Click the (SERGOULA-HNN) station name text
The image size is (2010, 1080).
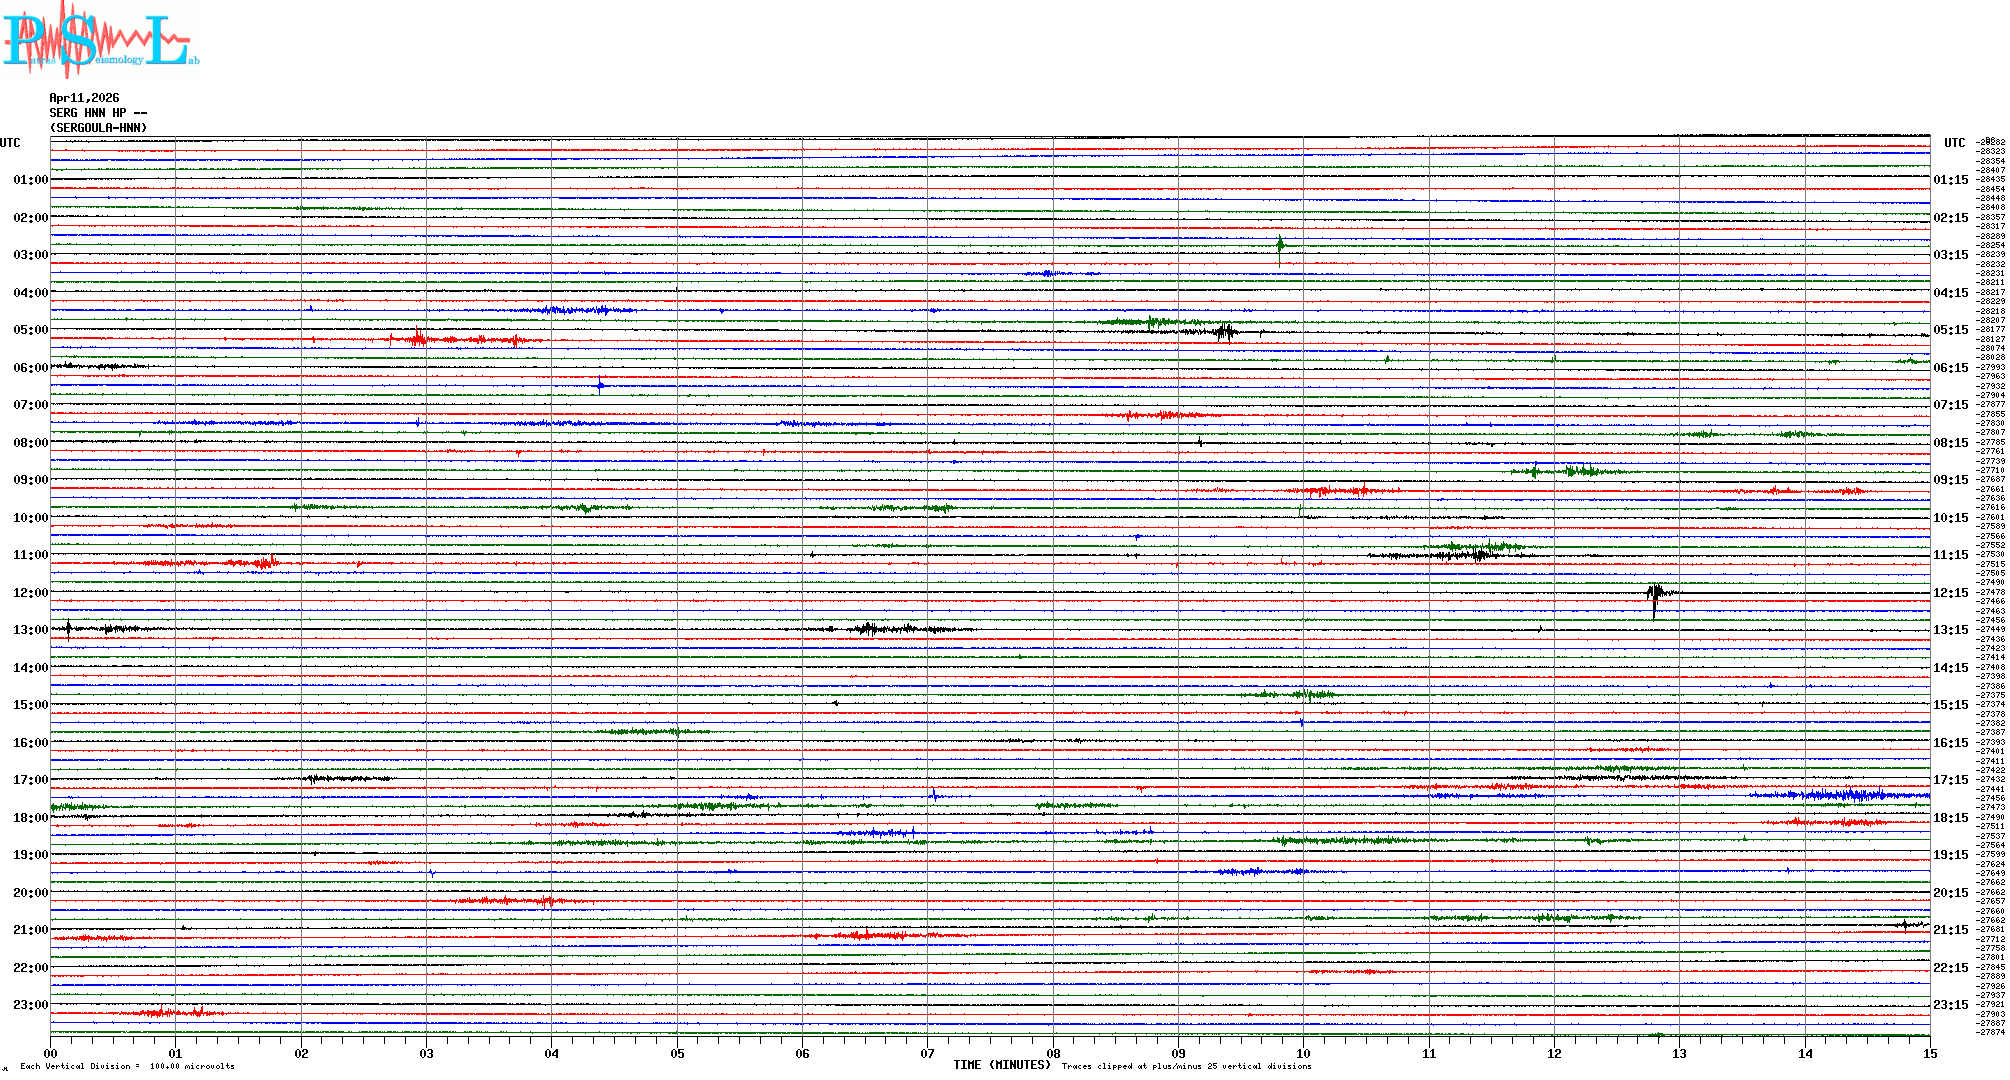click(98, 128)
